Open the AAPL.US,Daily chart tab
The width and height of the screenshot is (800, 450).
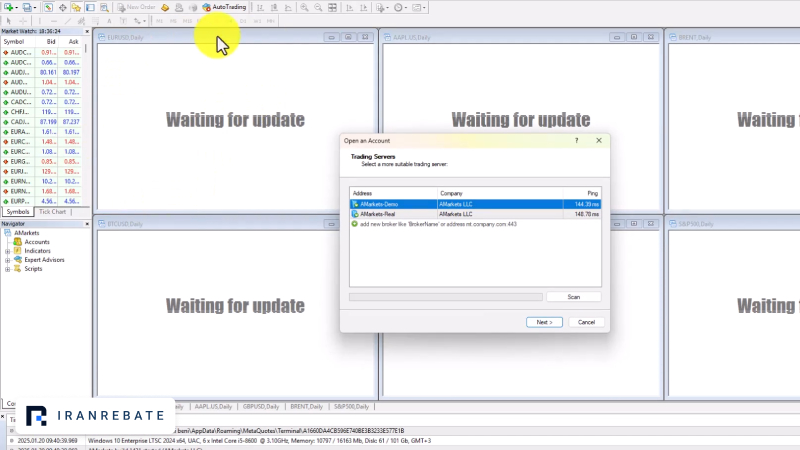point(213,407)
